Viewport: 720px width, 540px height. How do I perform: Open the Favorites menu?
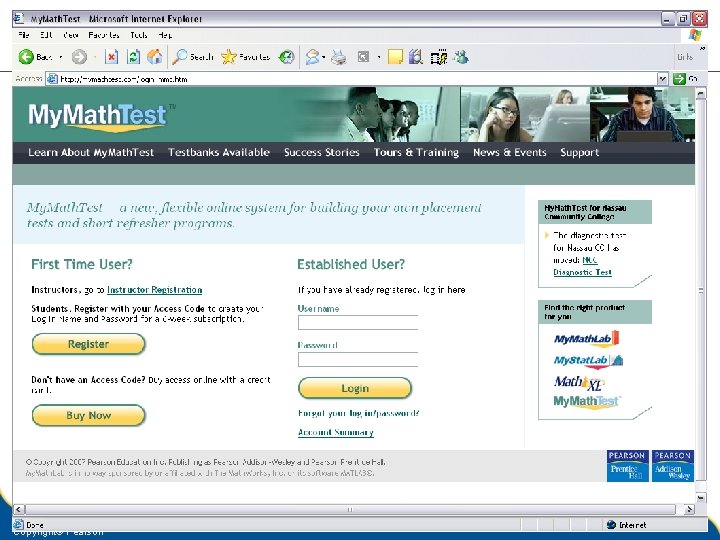click(x=104, y=35)
